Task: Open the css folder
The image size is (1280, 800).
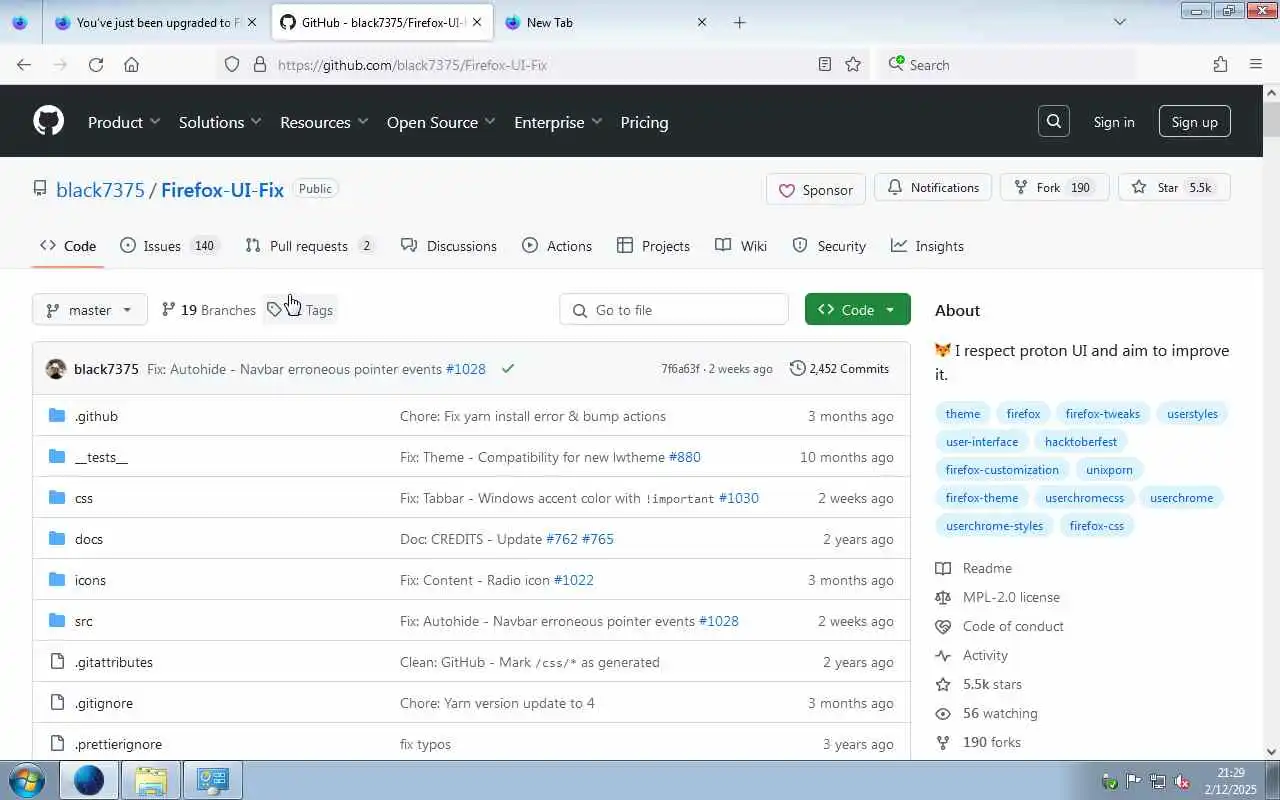Action: [84, 498]
